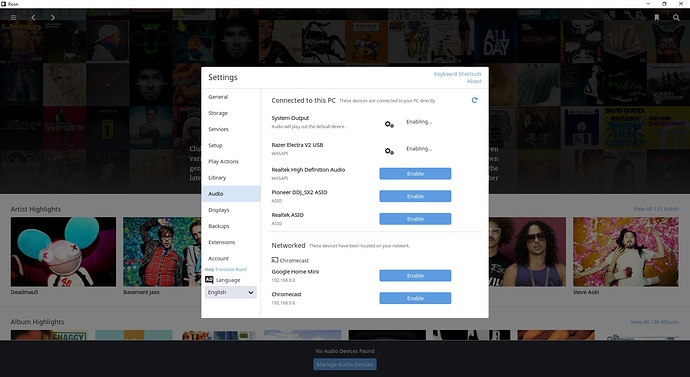Open the Basement Jaxx artist thumbnail
This screenshot has height=377, width=690.
[x=162, y=252]
